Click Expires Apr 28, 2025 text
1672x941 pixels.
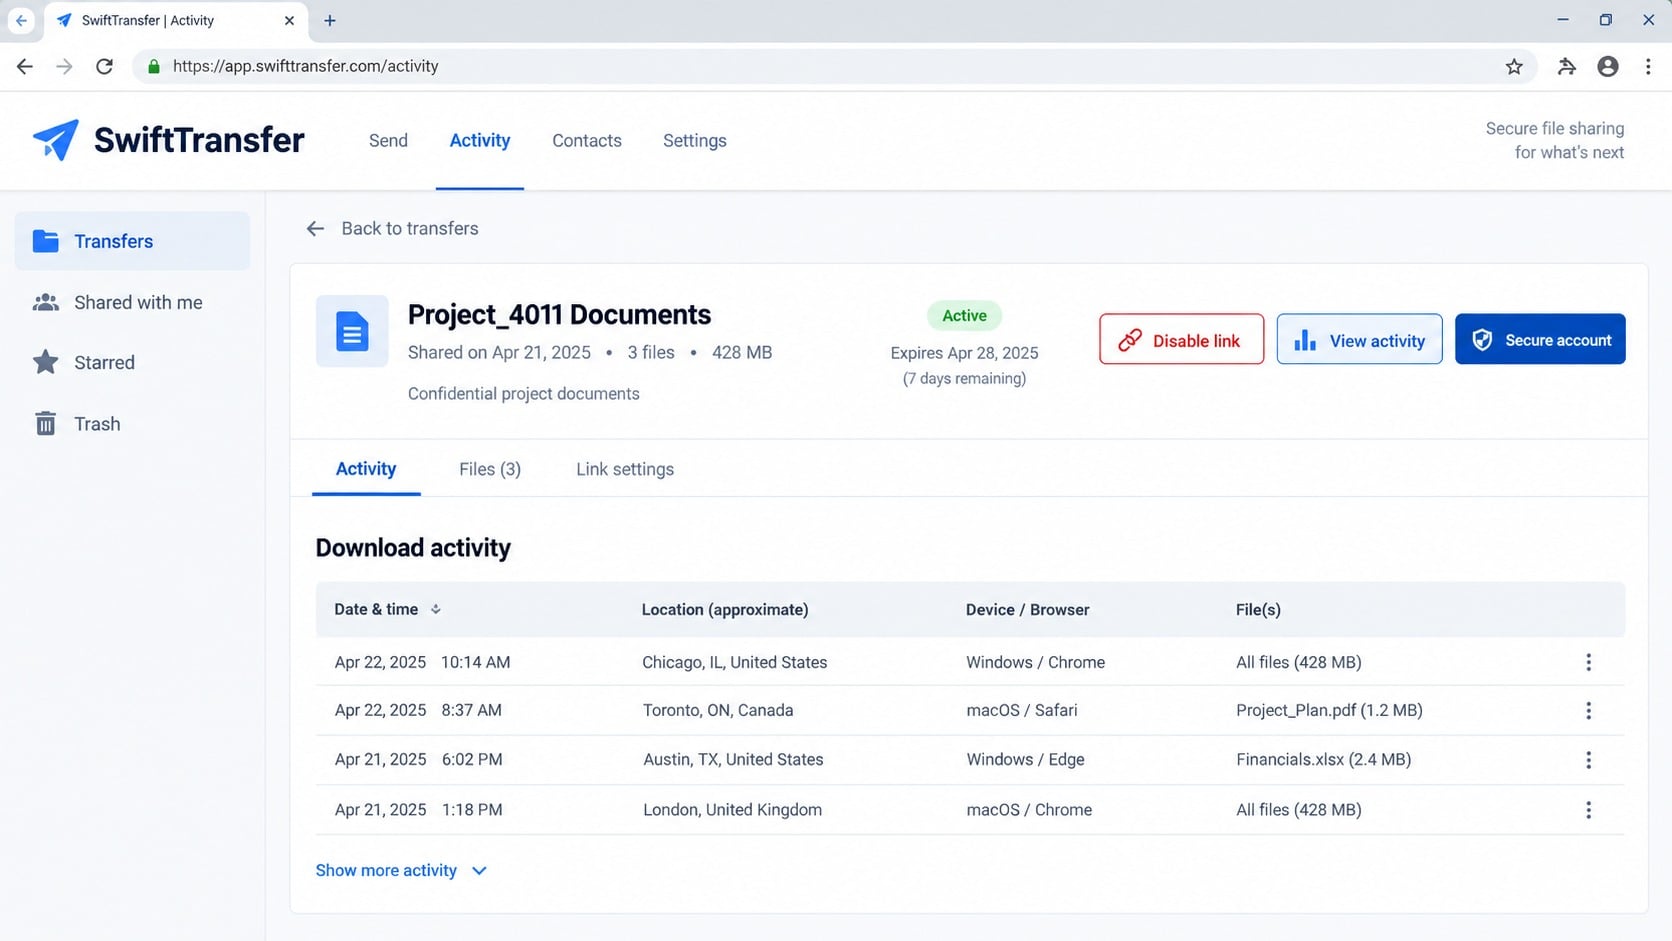click(964, 353)
